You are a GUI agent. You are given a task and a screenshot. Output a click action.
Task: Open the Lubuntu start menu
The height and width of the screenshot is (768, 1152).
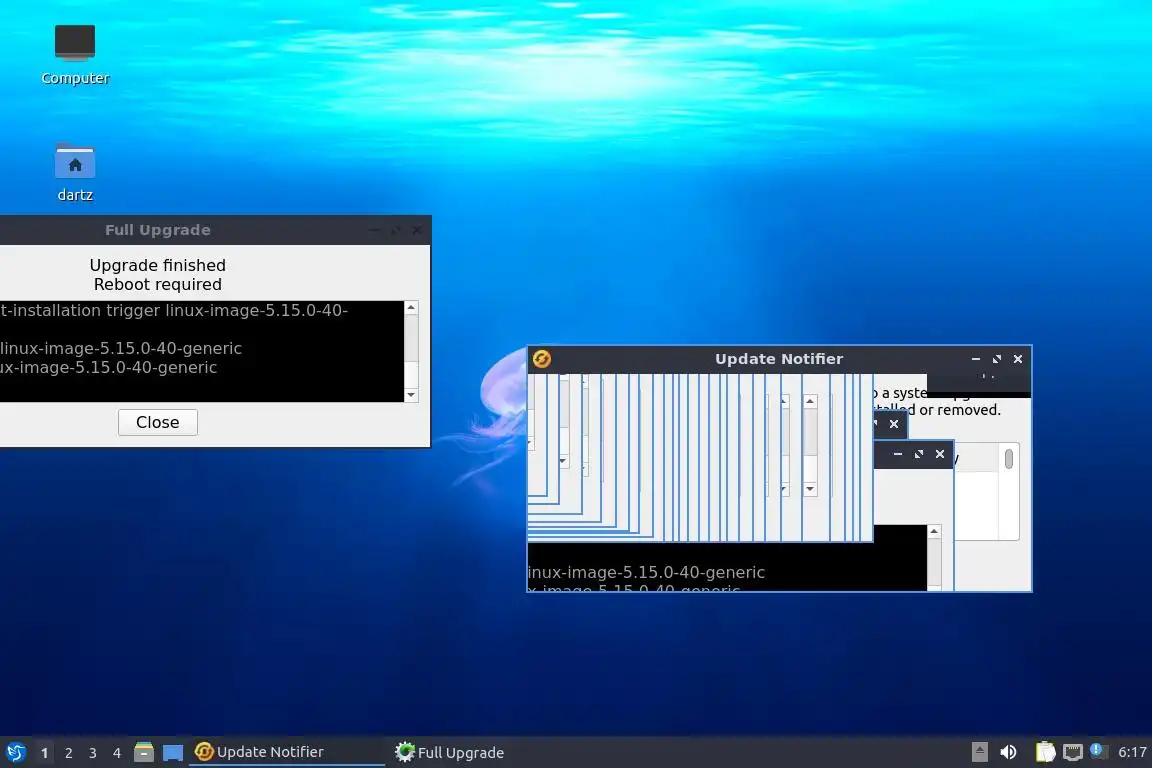(x=15, y=753)
